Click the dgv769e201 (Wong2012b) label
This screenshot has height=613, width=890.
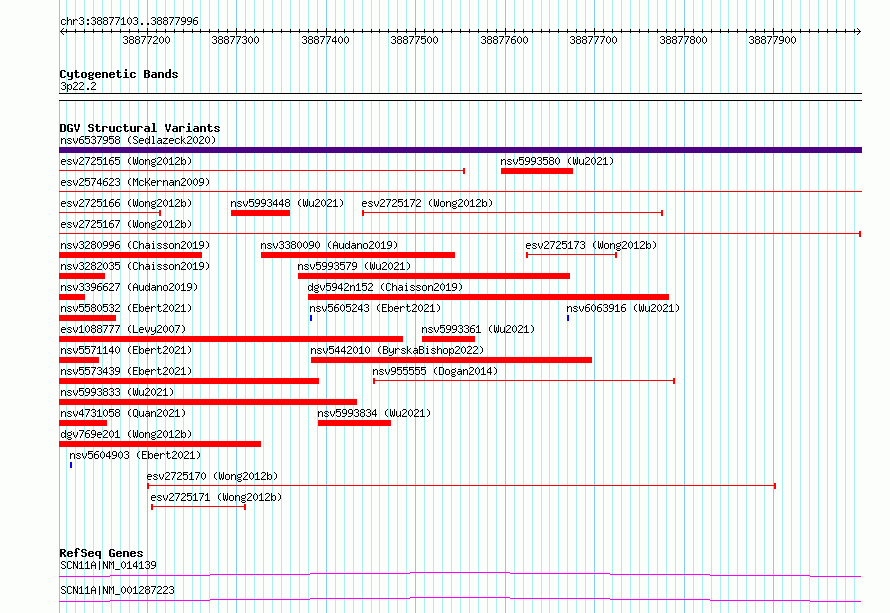[126, 434]
